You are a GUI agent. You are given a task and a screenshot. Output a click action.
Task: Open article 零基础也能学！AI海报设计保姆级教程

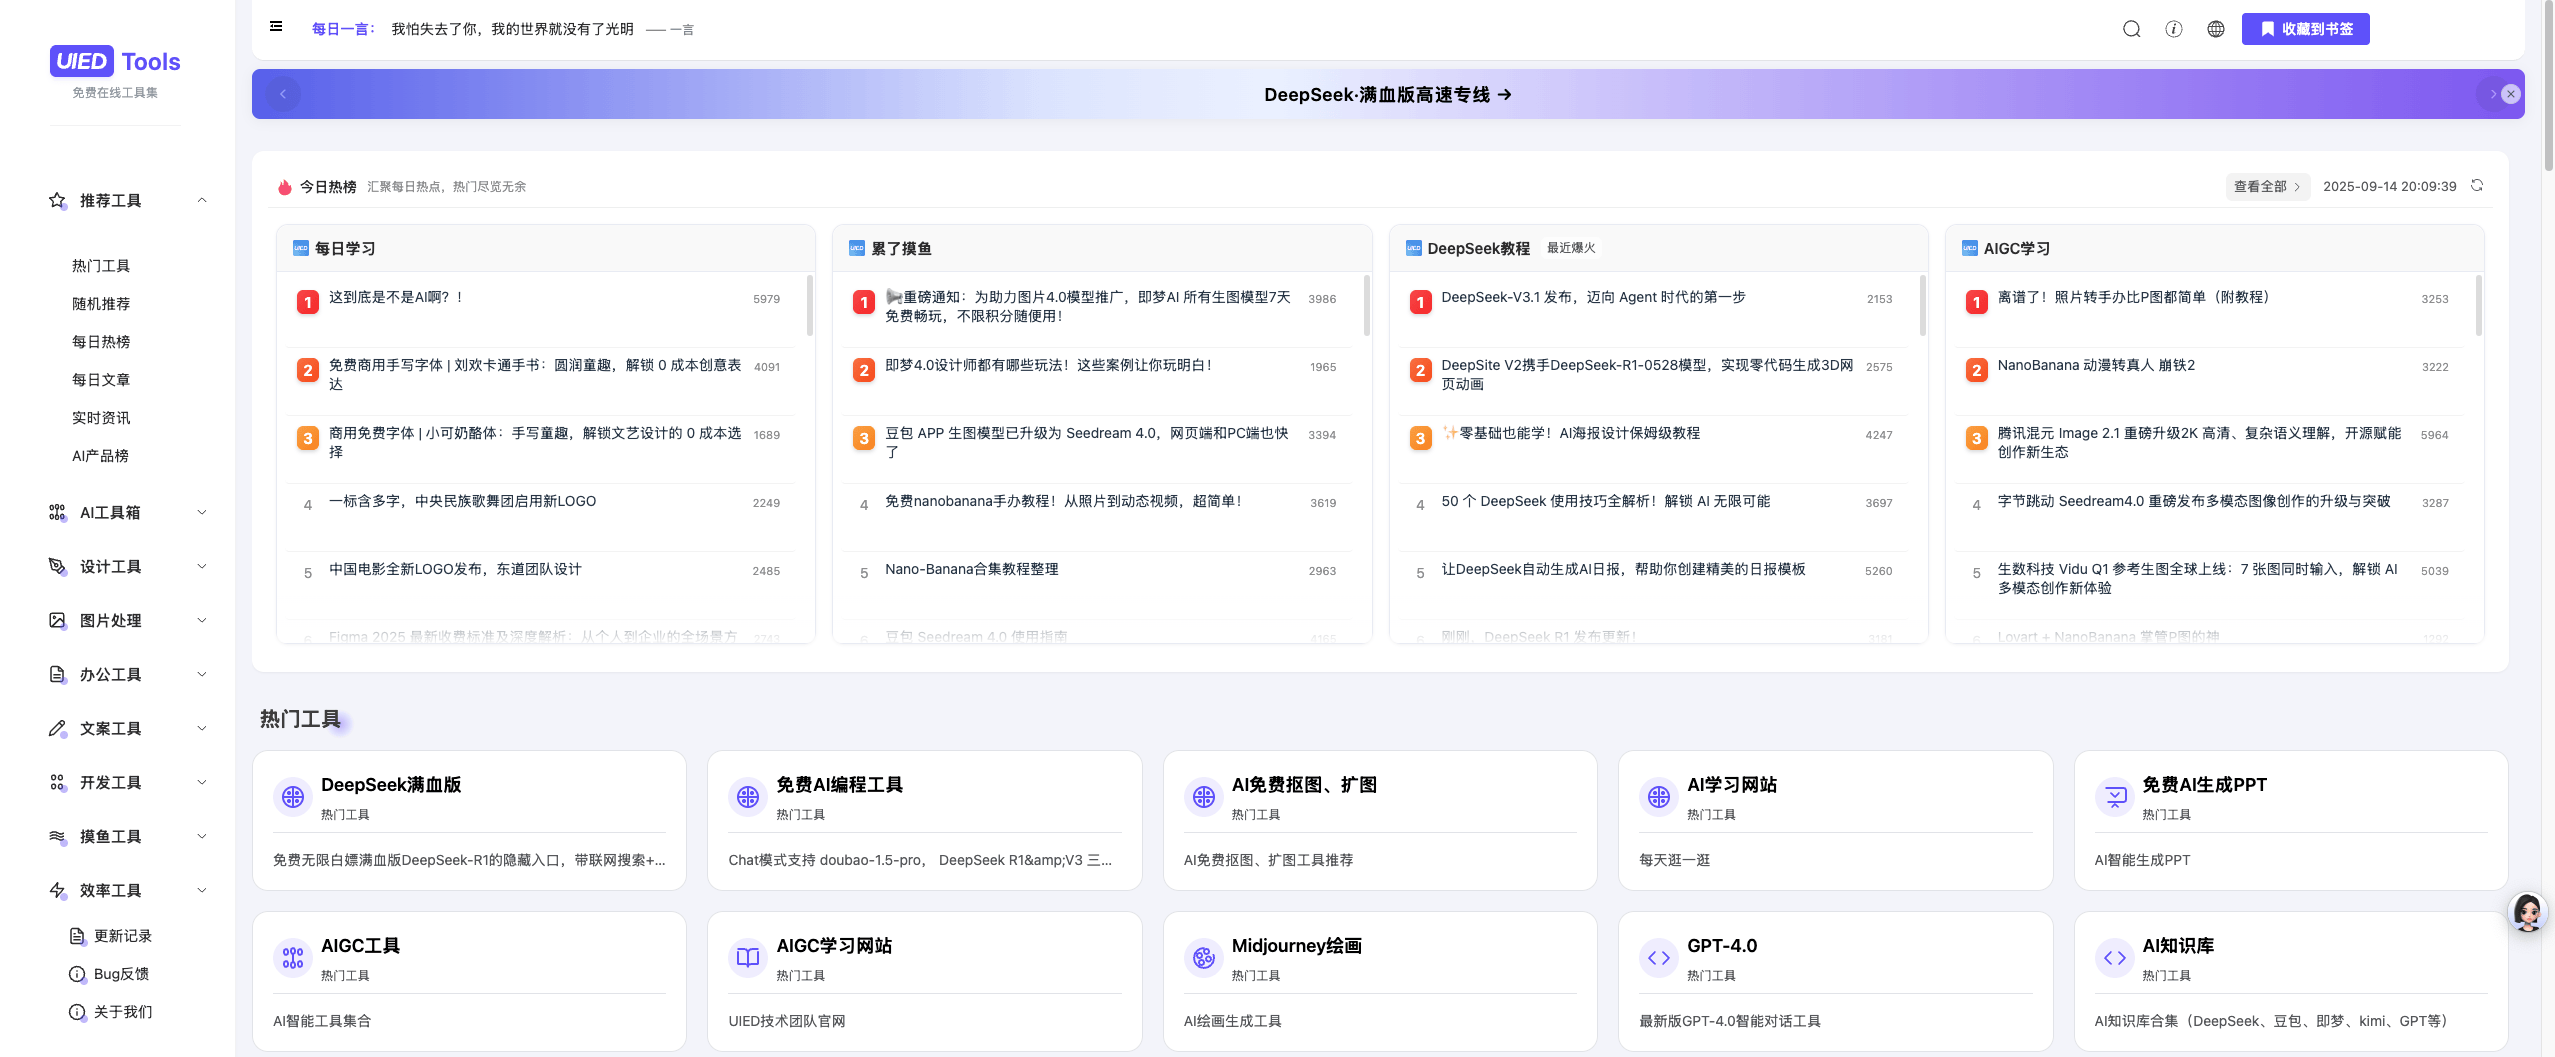click(1570, 433)
